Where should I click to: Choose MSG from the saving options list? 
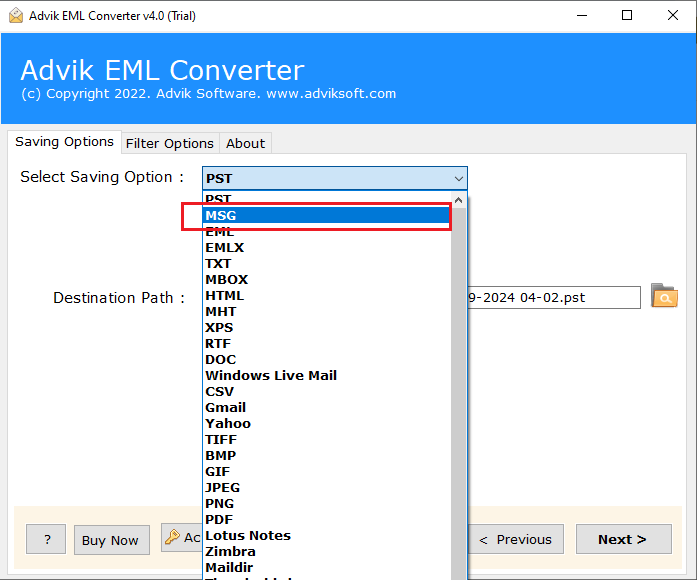327,216
